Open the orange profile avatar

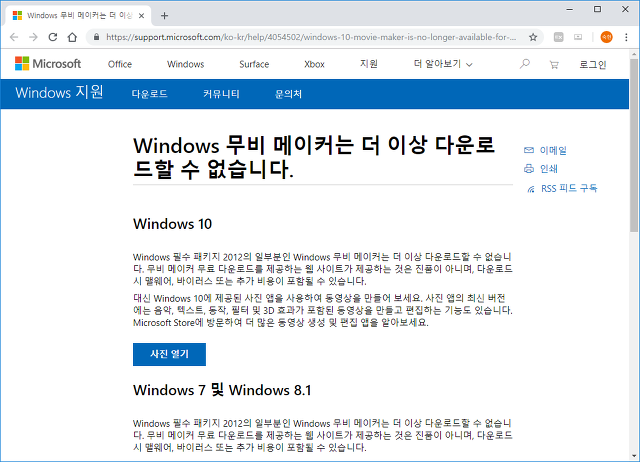pyautogui.click(x=607, y=37)
